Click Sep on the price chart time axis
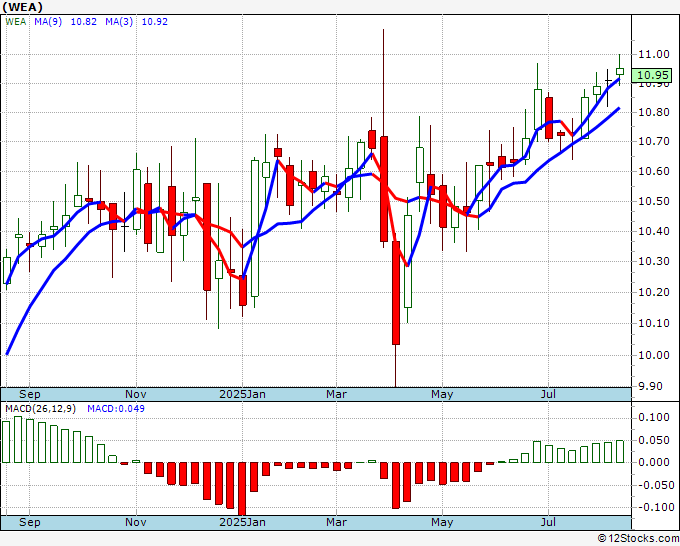The image size is (680, 546). (29, 394)
